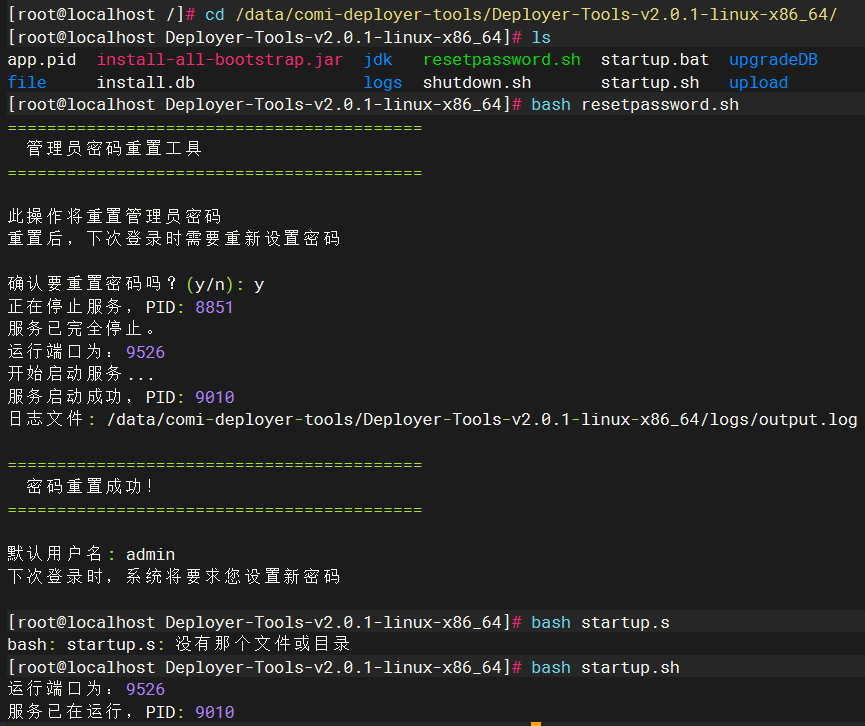Click startup.bat in the file listing
This screenshot has width=865, height=726.
click(x=655, y=60)
